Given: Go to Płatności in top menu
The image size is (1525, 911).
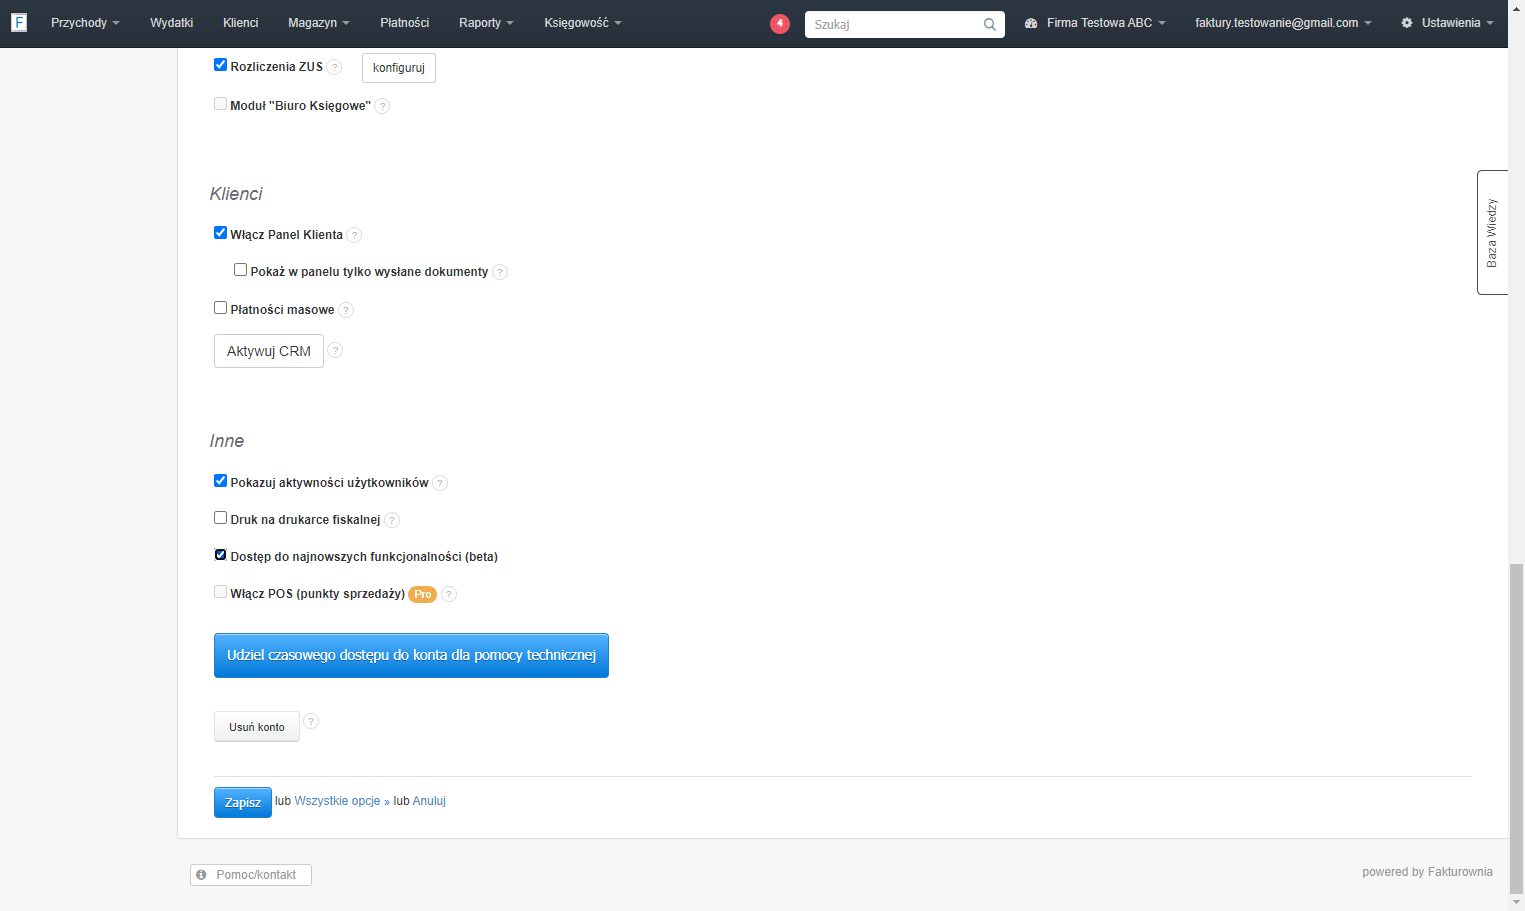Looking at the screenshot, I should [404, 23].
